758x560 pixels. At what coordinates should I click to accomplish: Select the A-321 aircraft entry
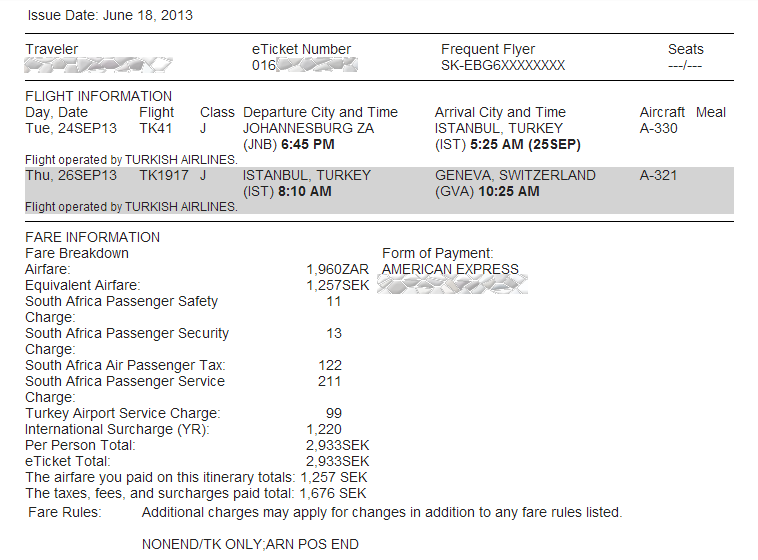pyautogui.click(x=658, y=175)
